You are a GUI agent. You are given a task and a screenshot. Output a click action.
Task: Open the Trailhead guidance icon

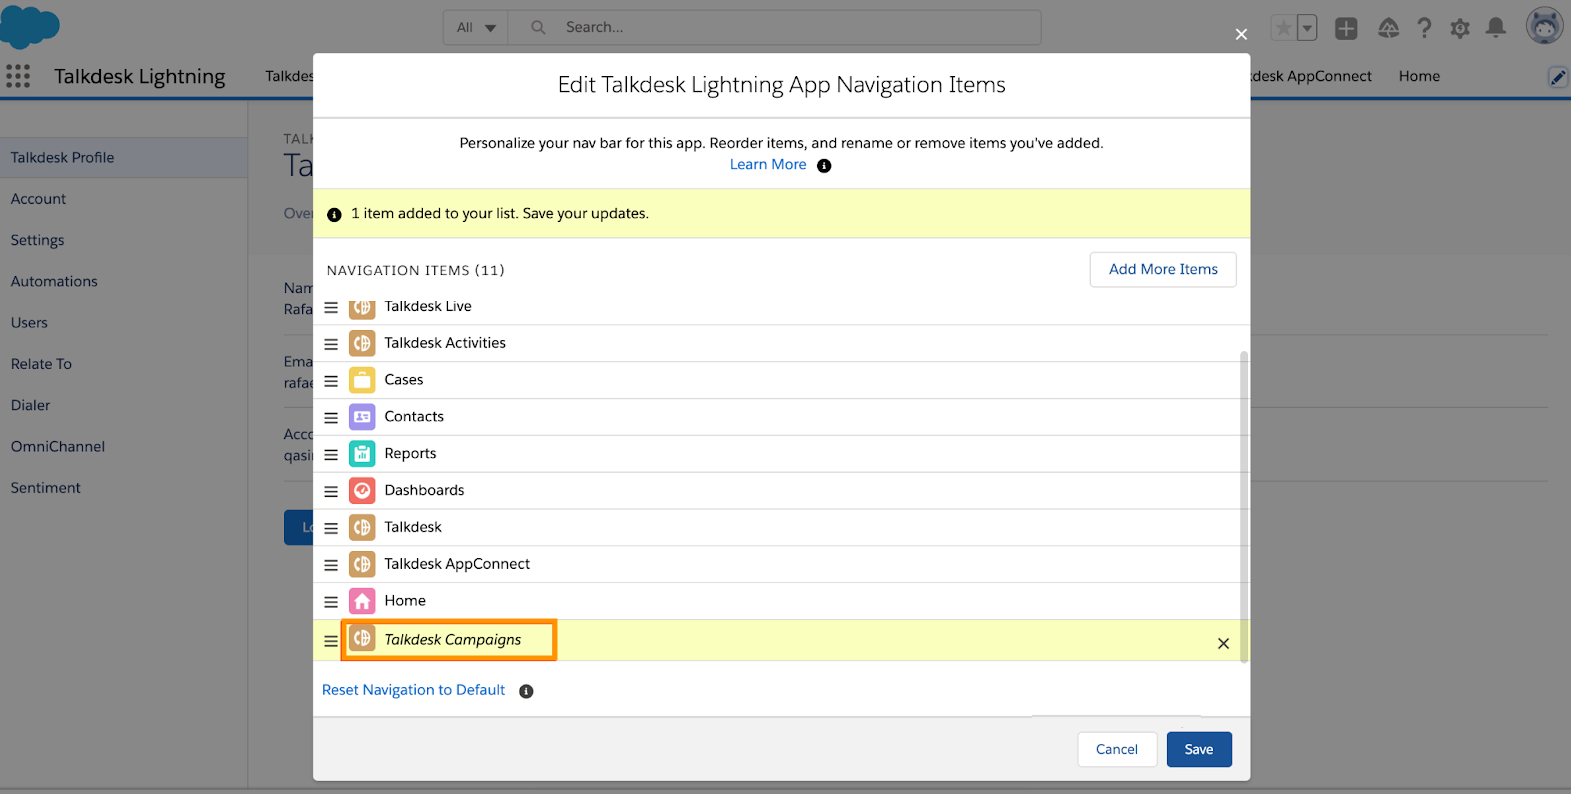point(1388,28)
